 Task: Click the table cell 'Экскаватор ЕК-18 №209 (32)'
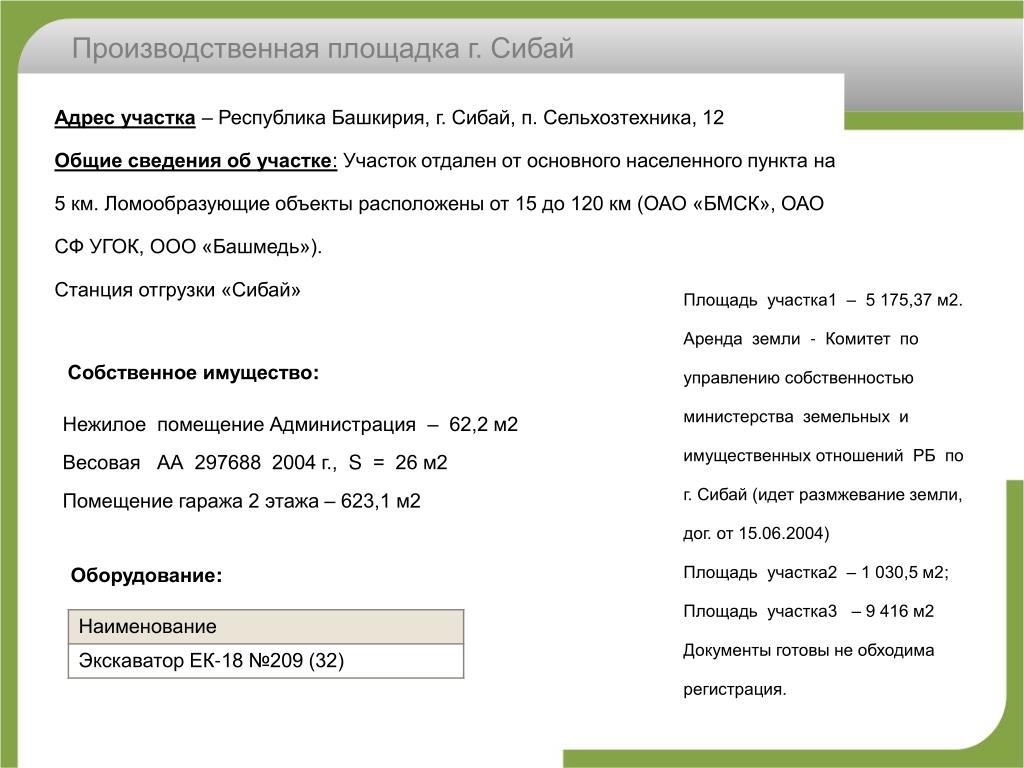coord(266,661)
